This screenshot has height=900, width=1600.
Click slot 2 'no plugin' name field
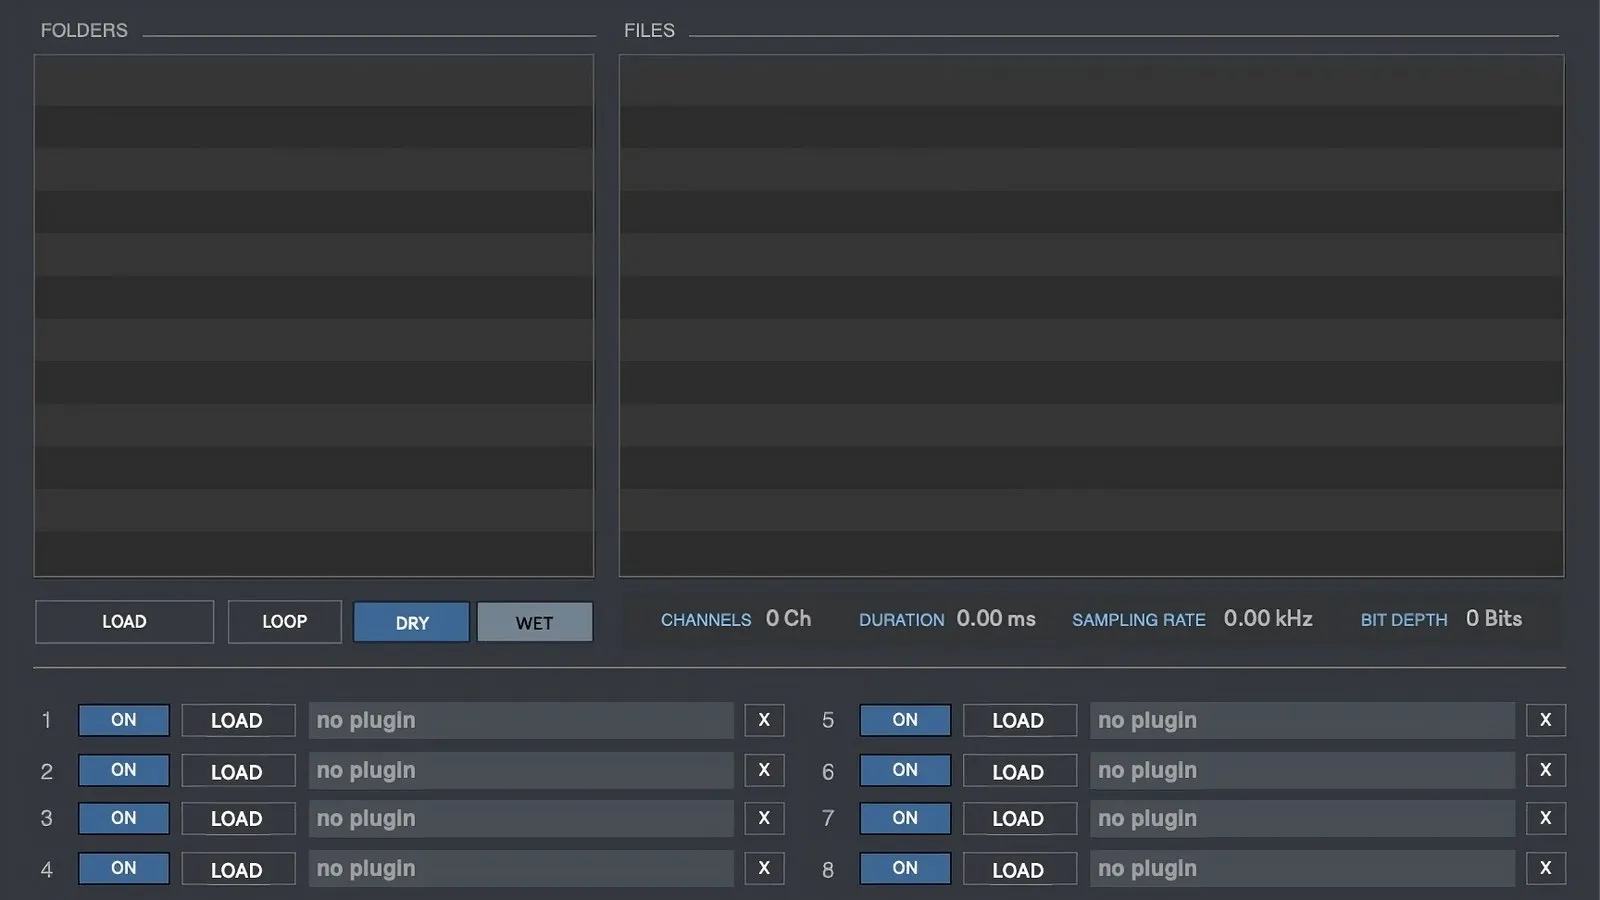pos(521,770)
